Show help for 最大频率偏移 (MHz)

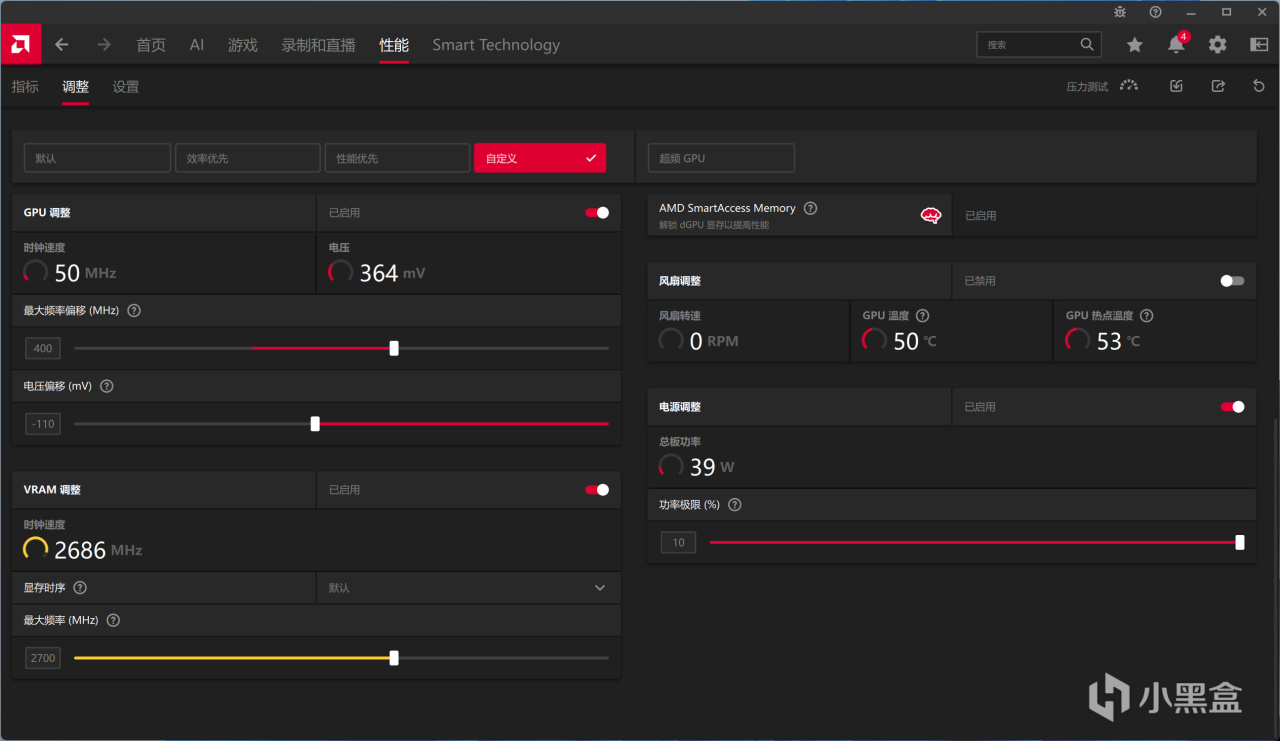134,310
